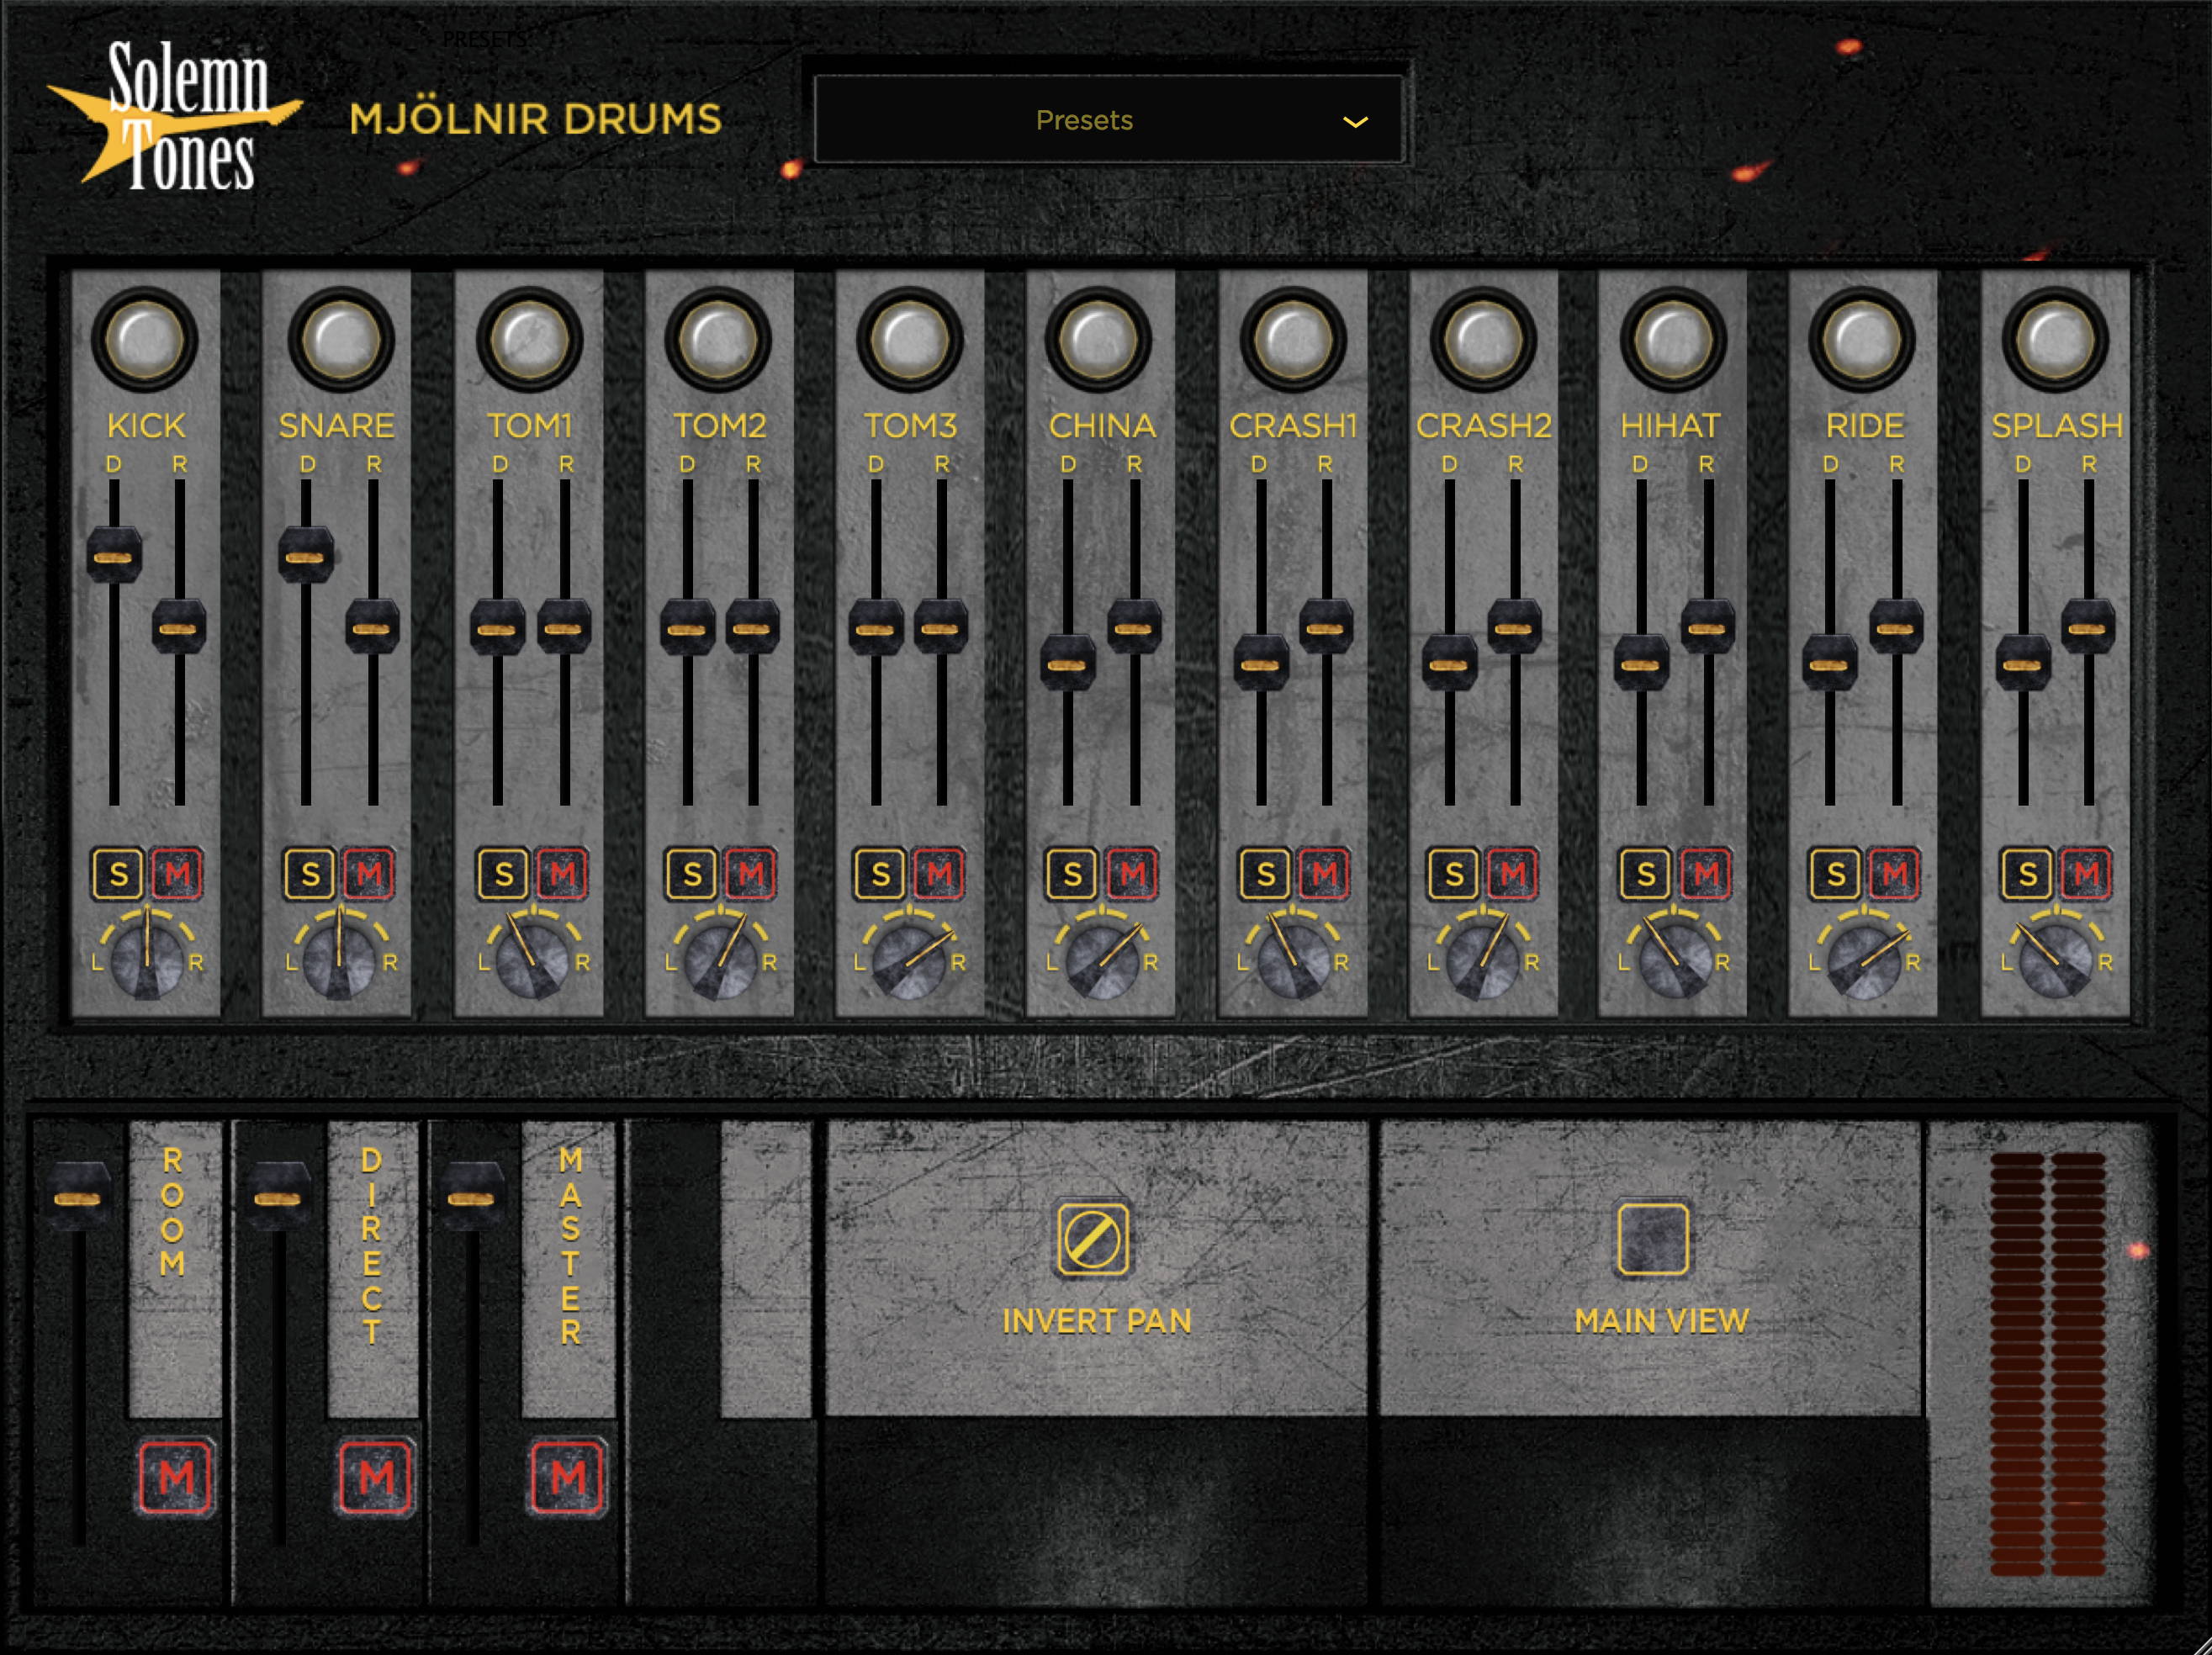The width and height of the screenshot is (2212, 1655).
Task: Click the RIDE pan knob
Action: pos(1863,961)
